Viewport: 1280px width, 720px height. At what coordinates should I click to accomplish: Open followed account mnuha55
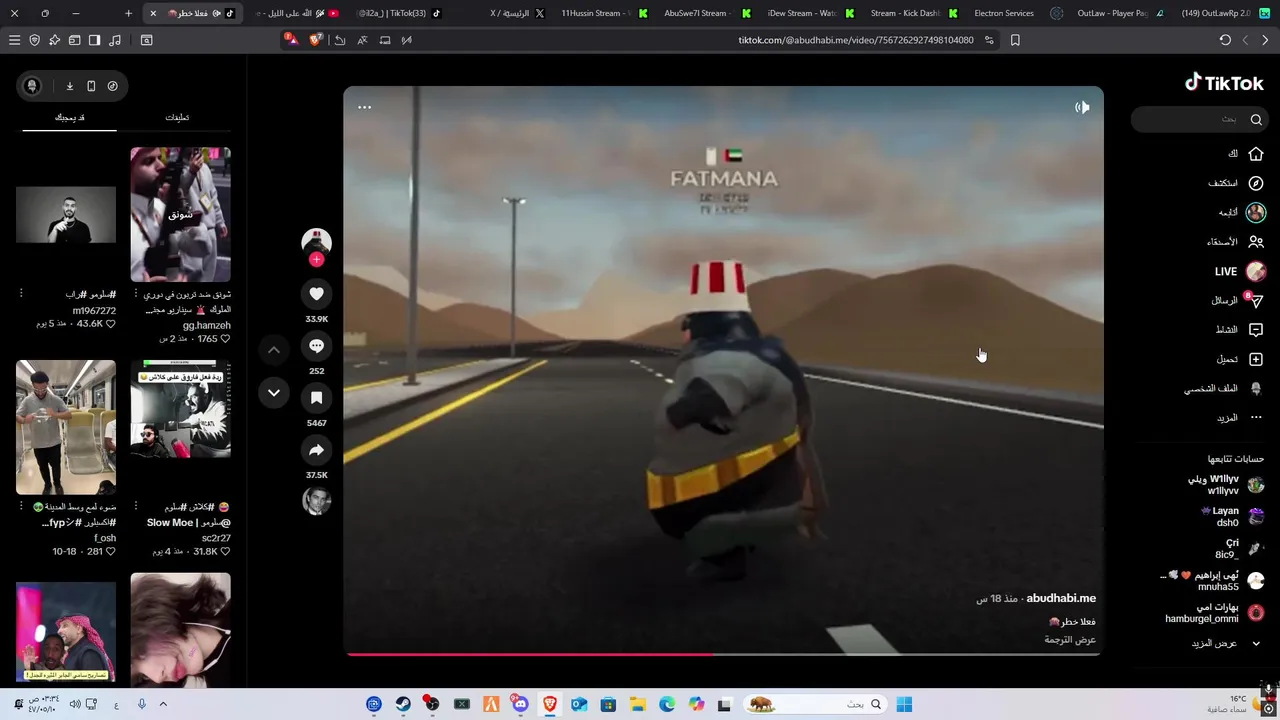[1214, 581]
